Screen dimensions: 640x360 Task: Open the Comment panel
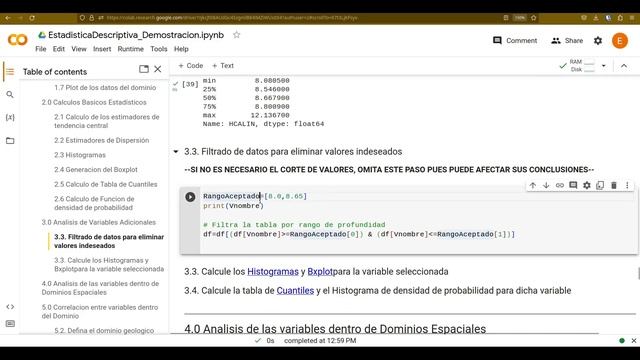[x=515, y=40]
